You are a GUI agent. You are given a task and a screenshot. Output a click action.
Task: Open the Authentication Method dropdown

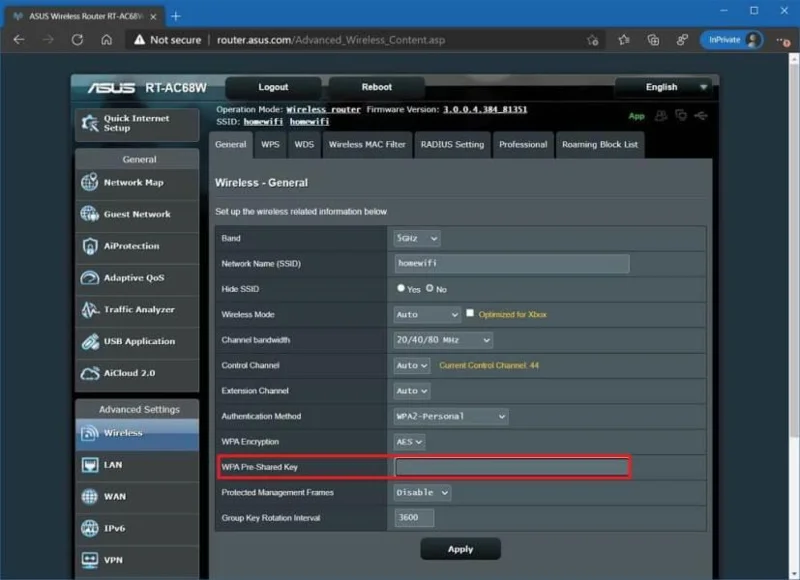click(x=451, y=416)
